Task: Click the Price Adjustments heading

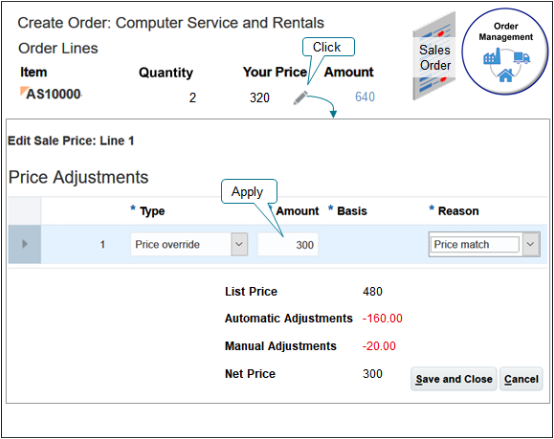Action: pos(78,177)
